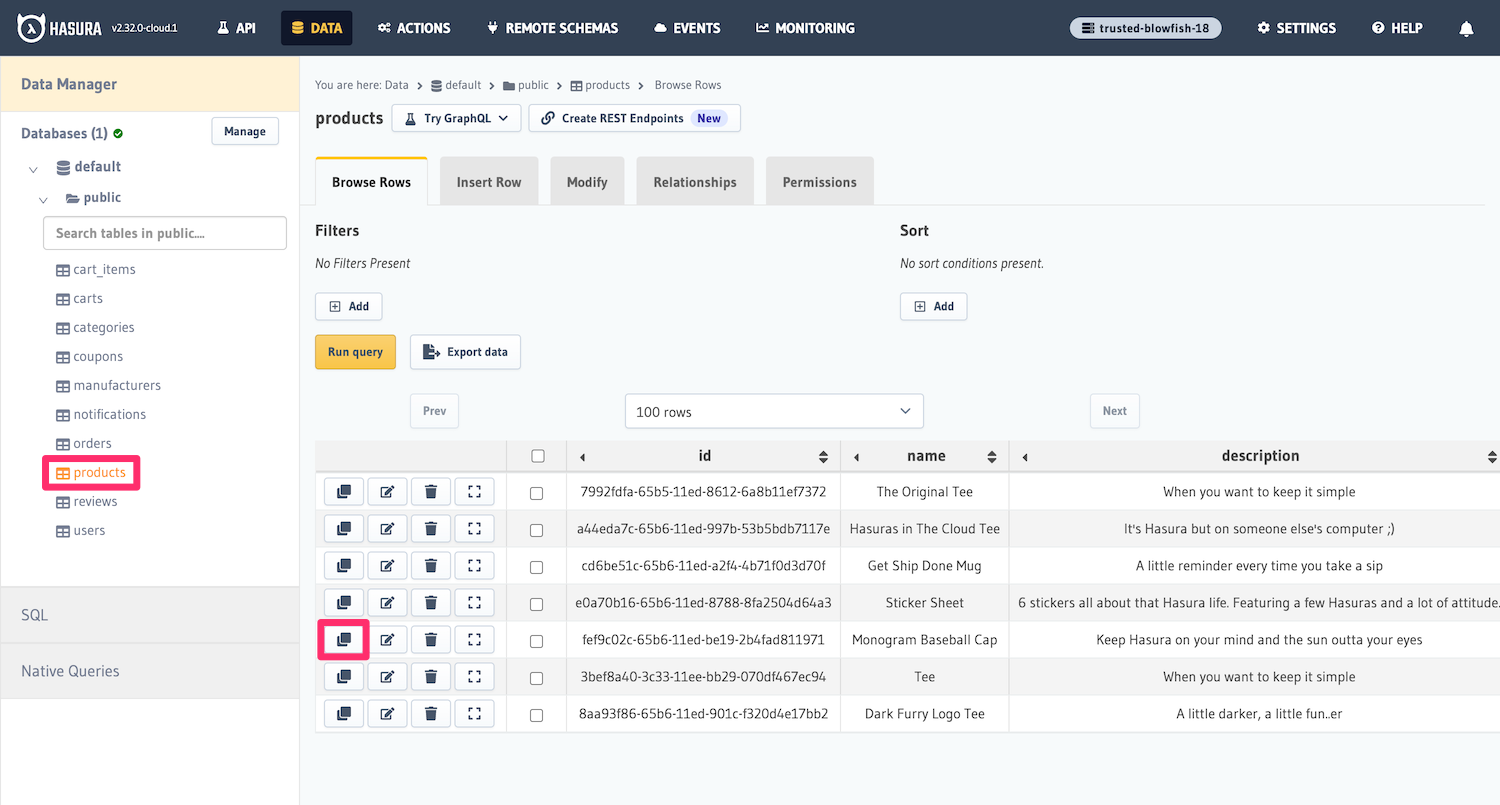1500x805 pixels.
Task: Clone the Monogram Baseball Cap row
Action: (x=343, y=640)
